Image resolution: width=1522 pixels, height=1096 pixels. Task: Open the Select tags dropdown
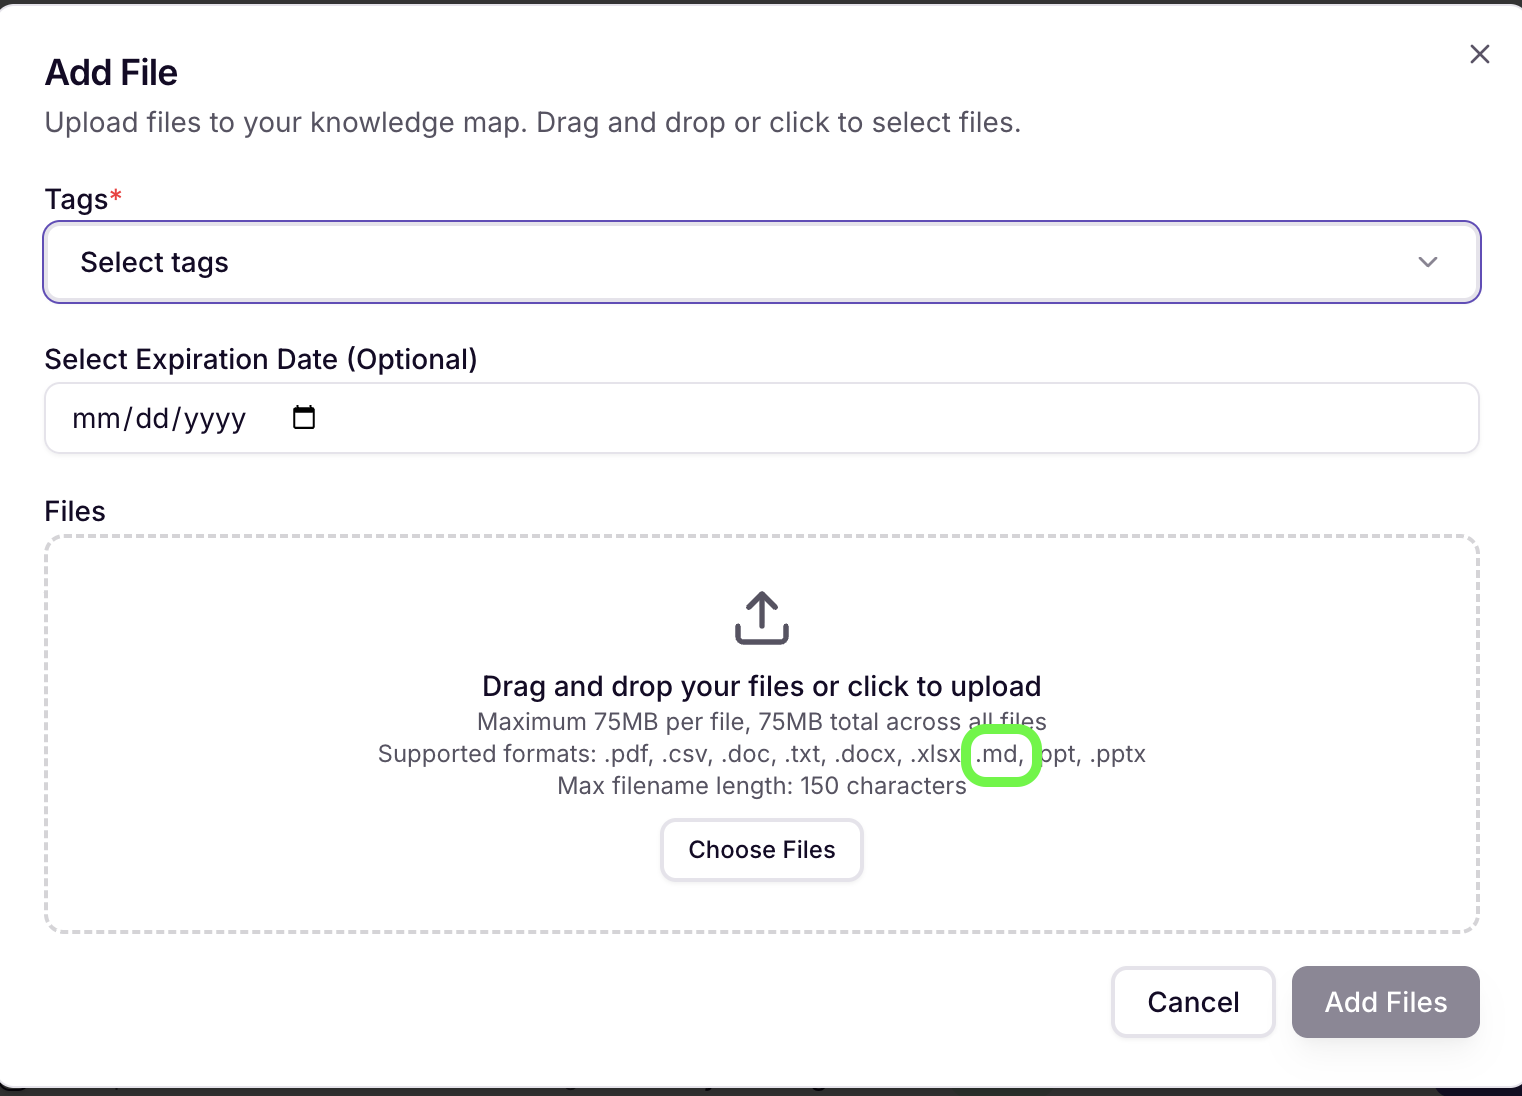[x=762, y=262]
